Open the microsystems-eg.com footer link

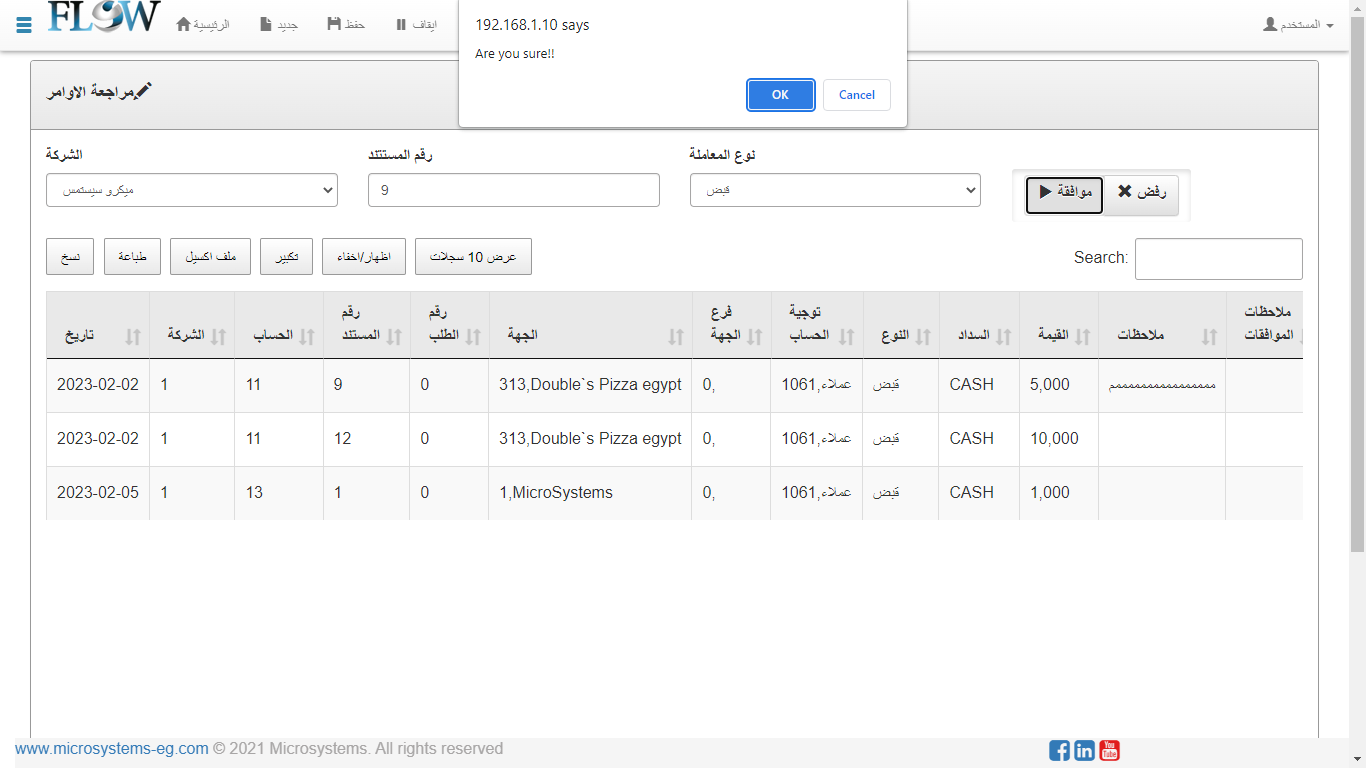pyautogui.click(x=112, y=749)
